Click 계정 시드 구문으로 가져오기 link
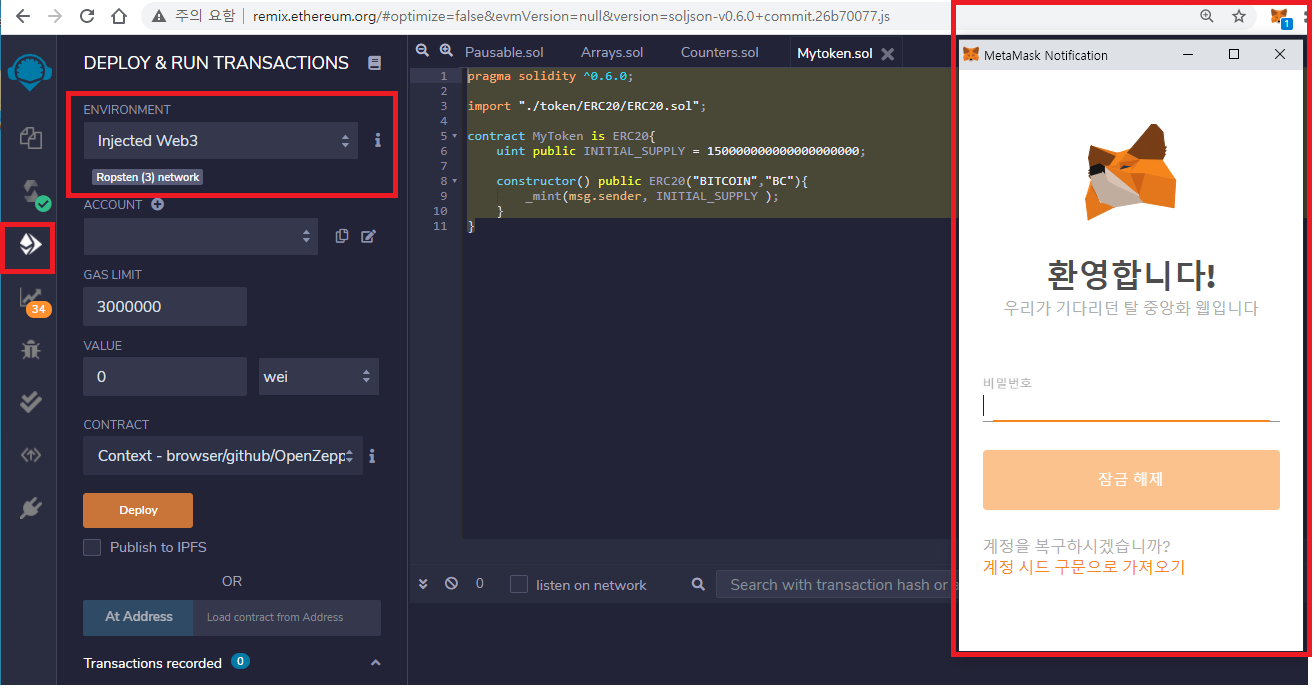The width and height of the screenshot is (1315, 688). point(1084,567)
